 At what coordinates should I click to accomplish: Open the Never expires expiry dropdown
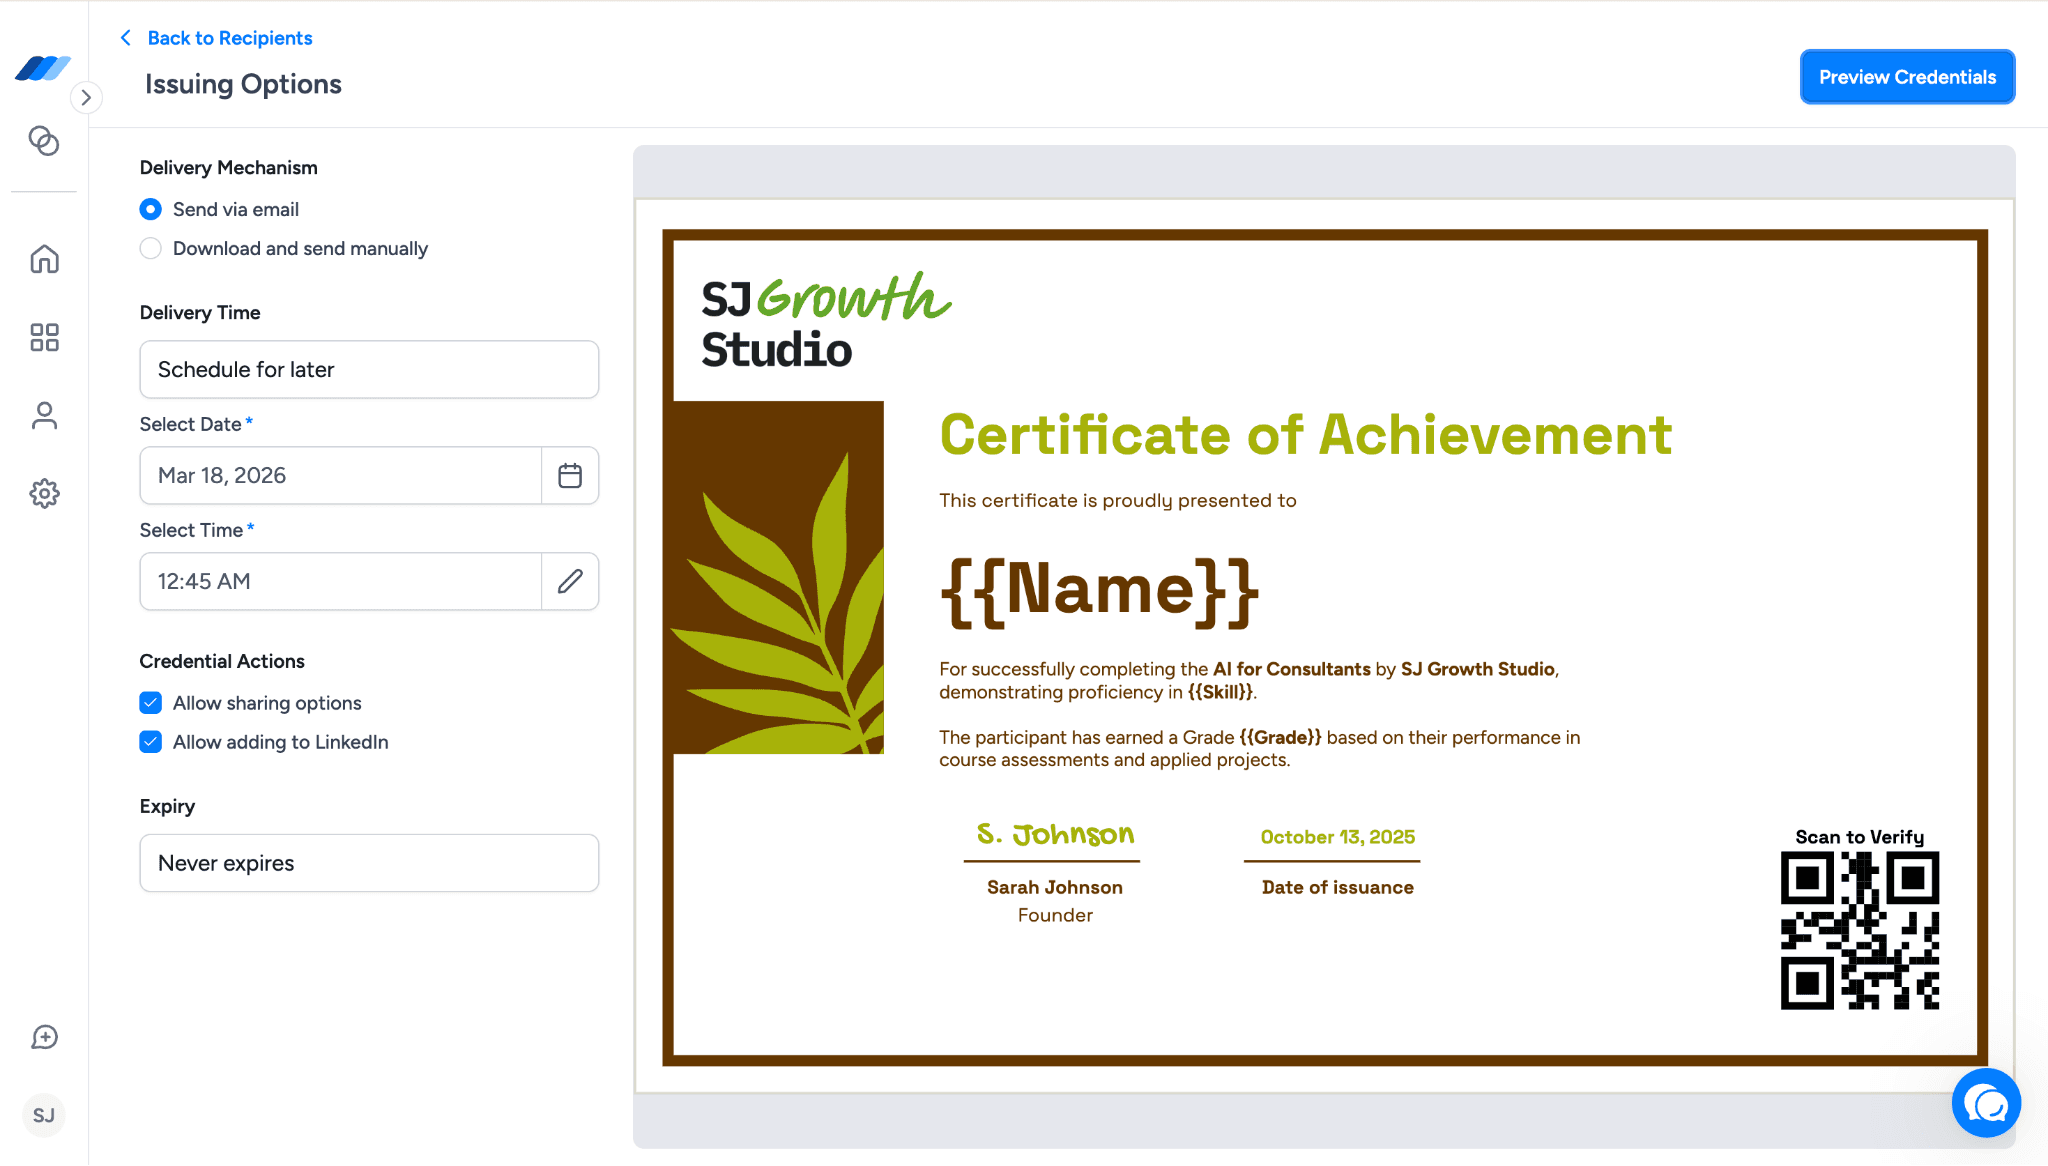click(x=369, y=864)
